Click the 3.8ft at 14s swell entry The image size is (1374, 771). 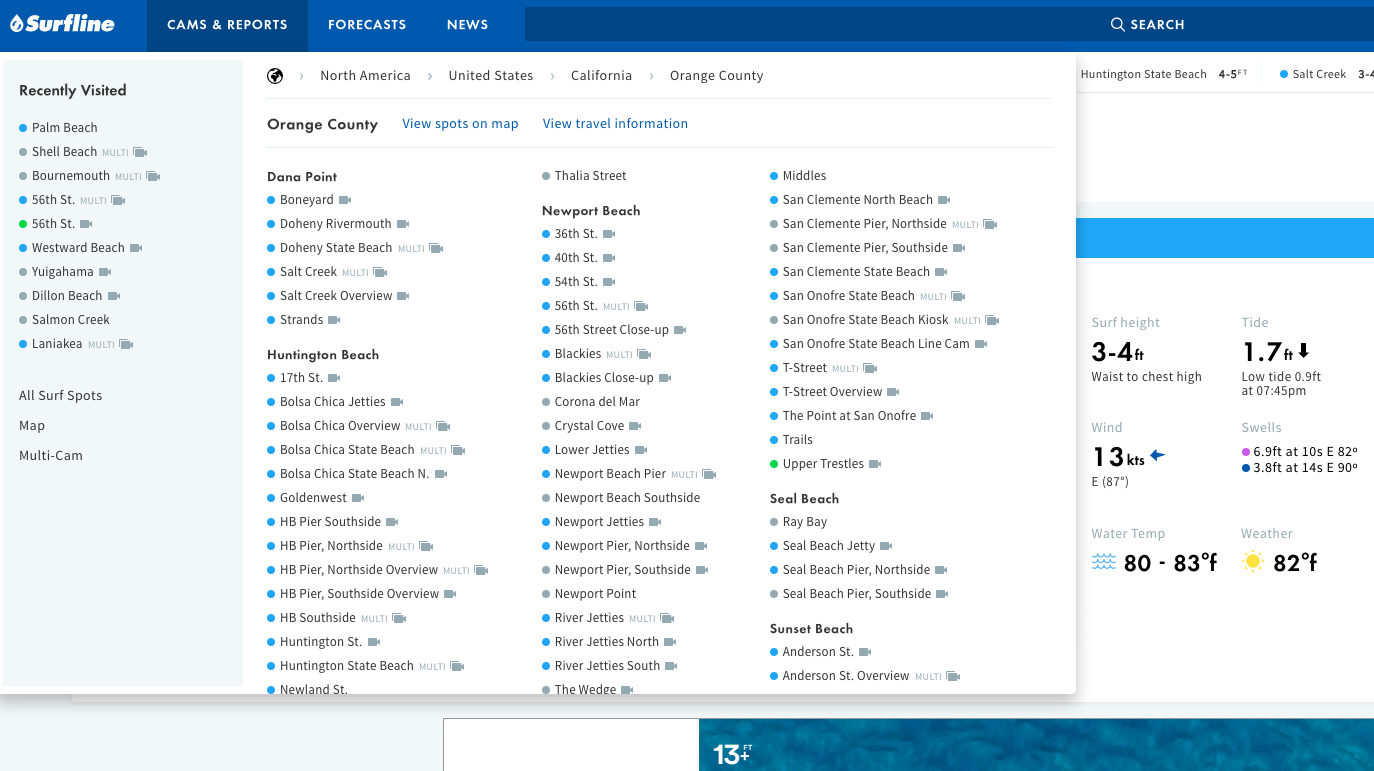click(x=1305, y=467)
